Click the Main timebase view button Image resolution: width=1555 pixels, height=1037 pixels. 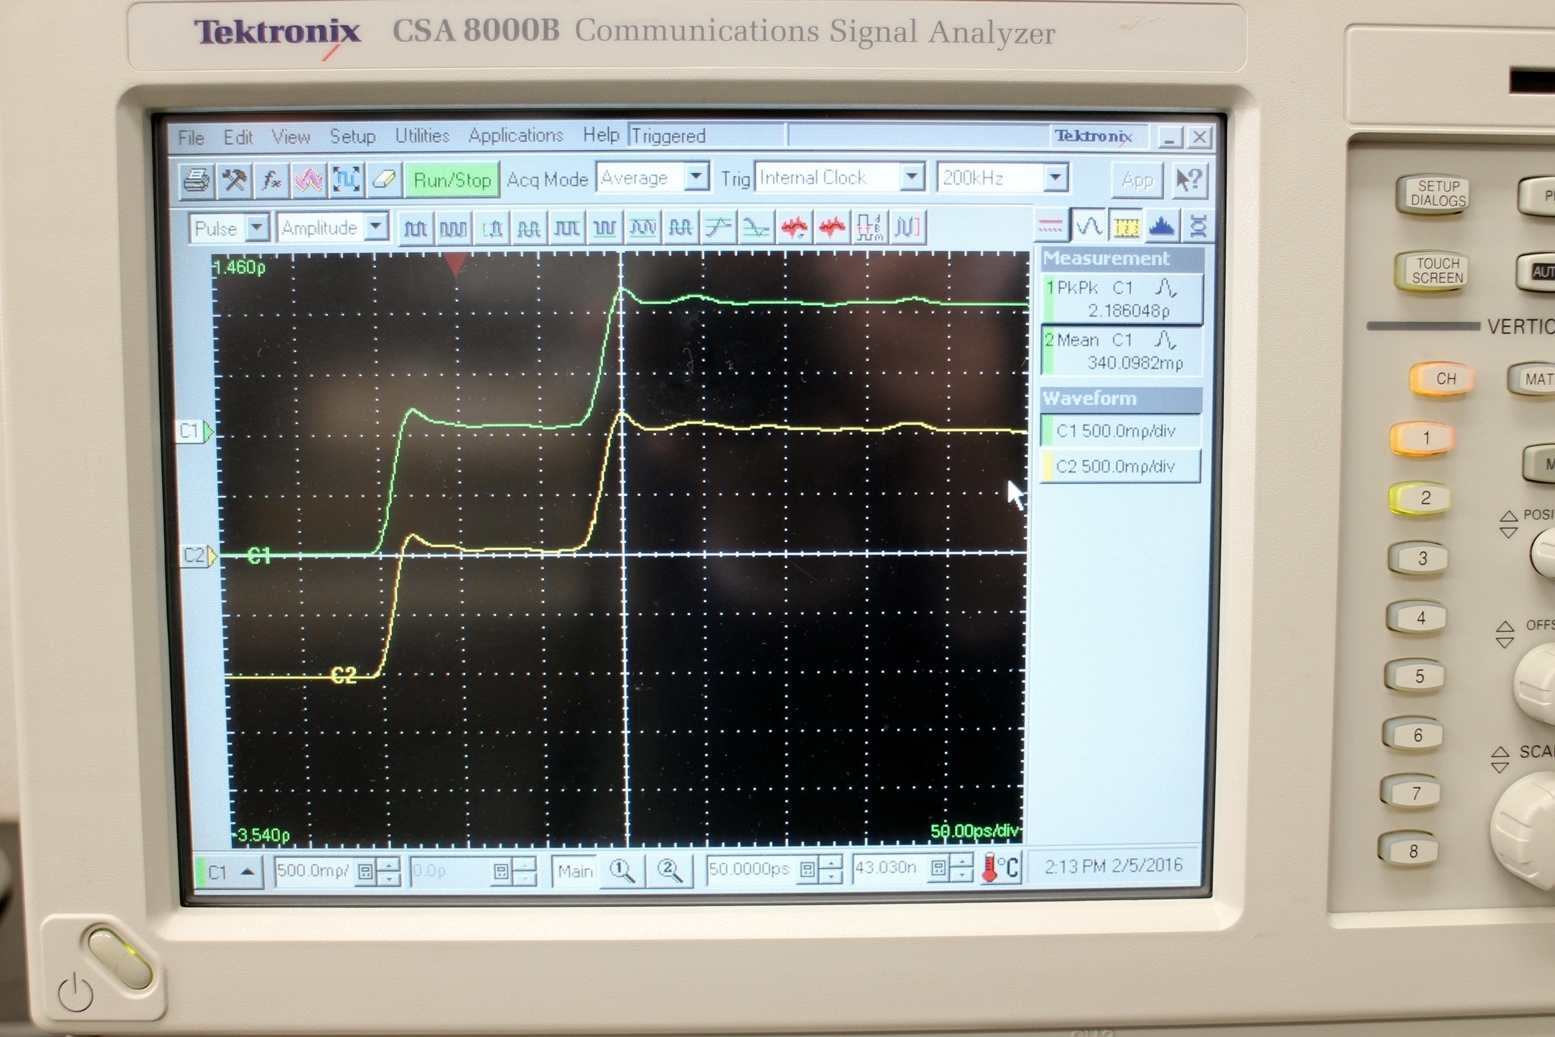tap(575, 871)
